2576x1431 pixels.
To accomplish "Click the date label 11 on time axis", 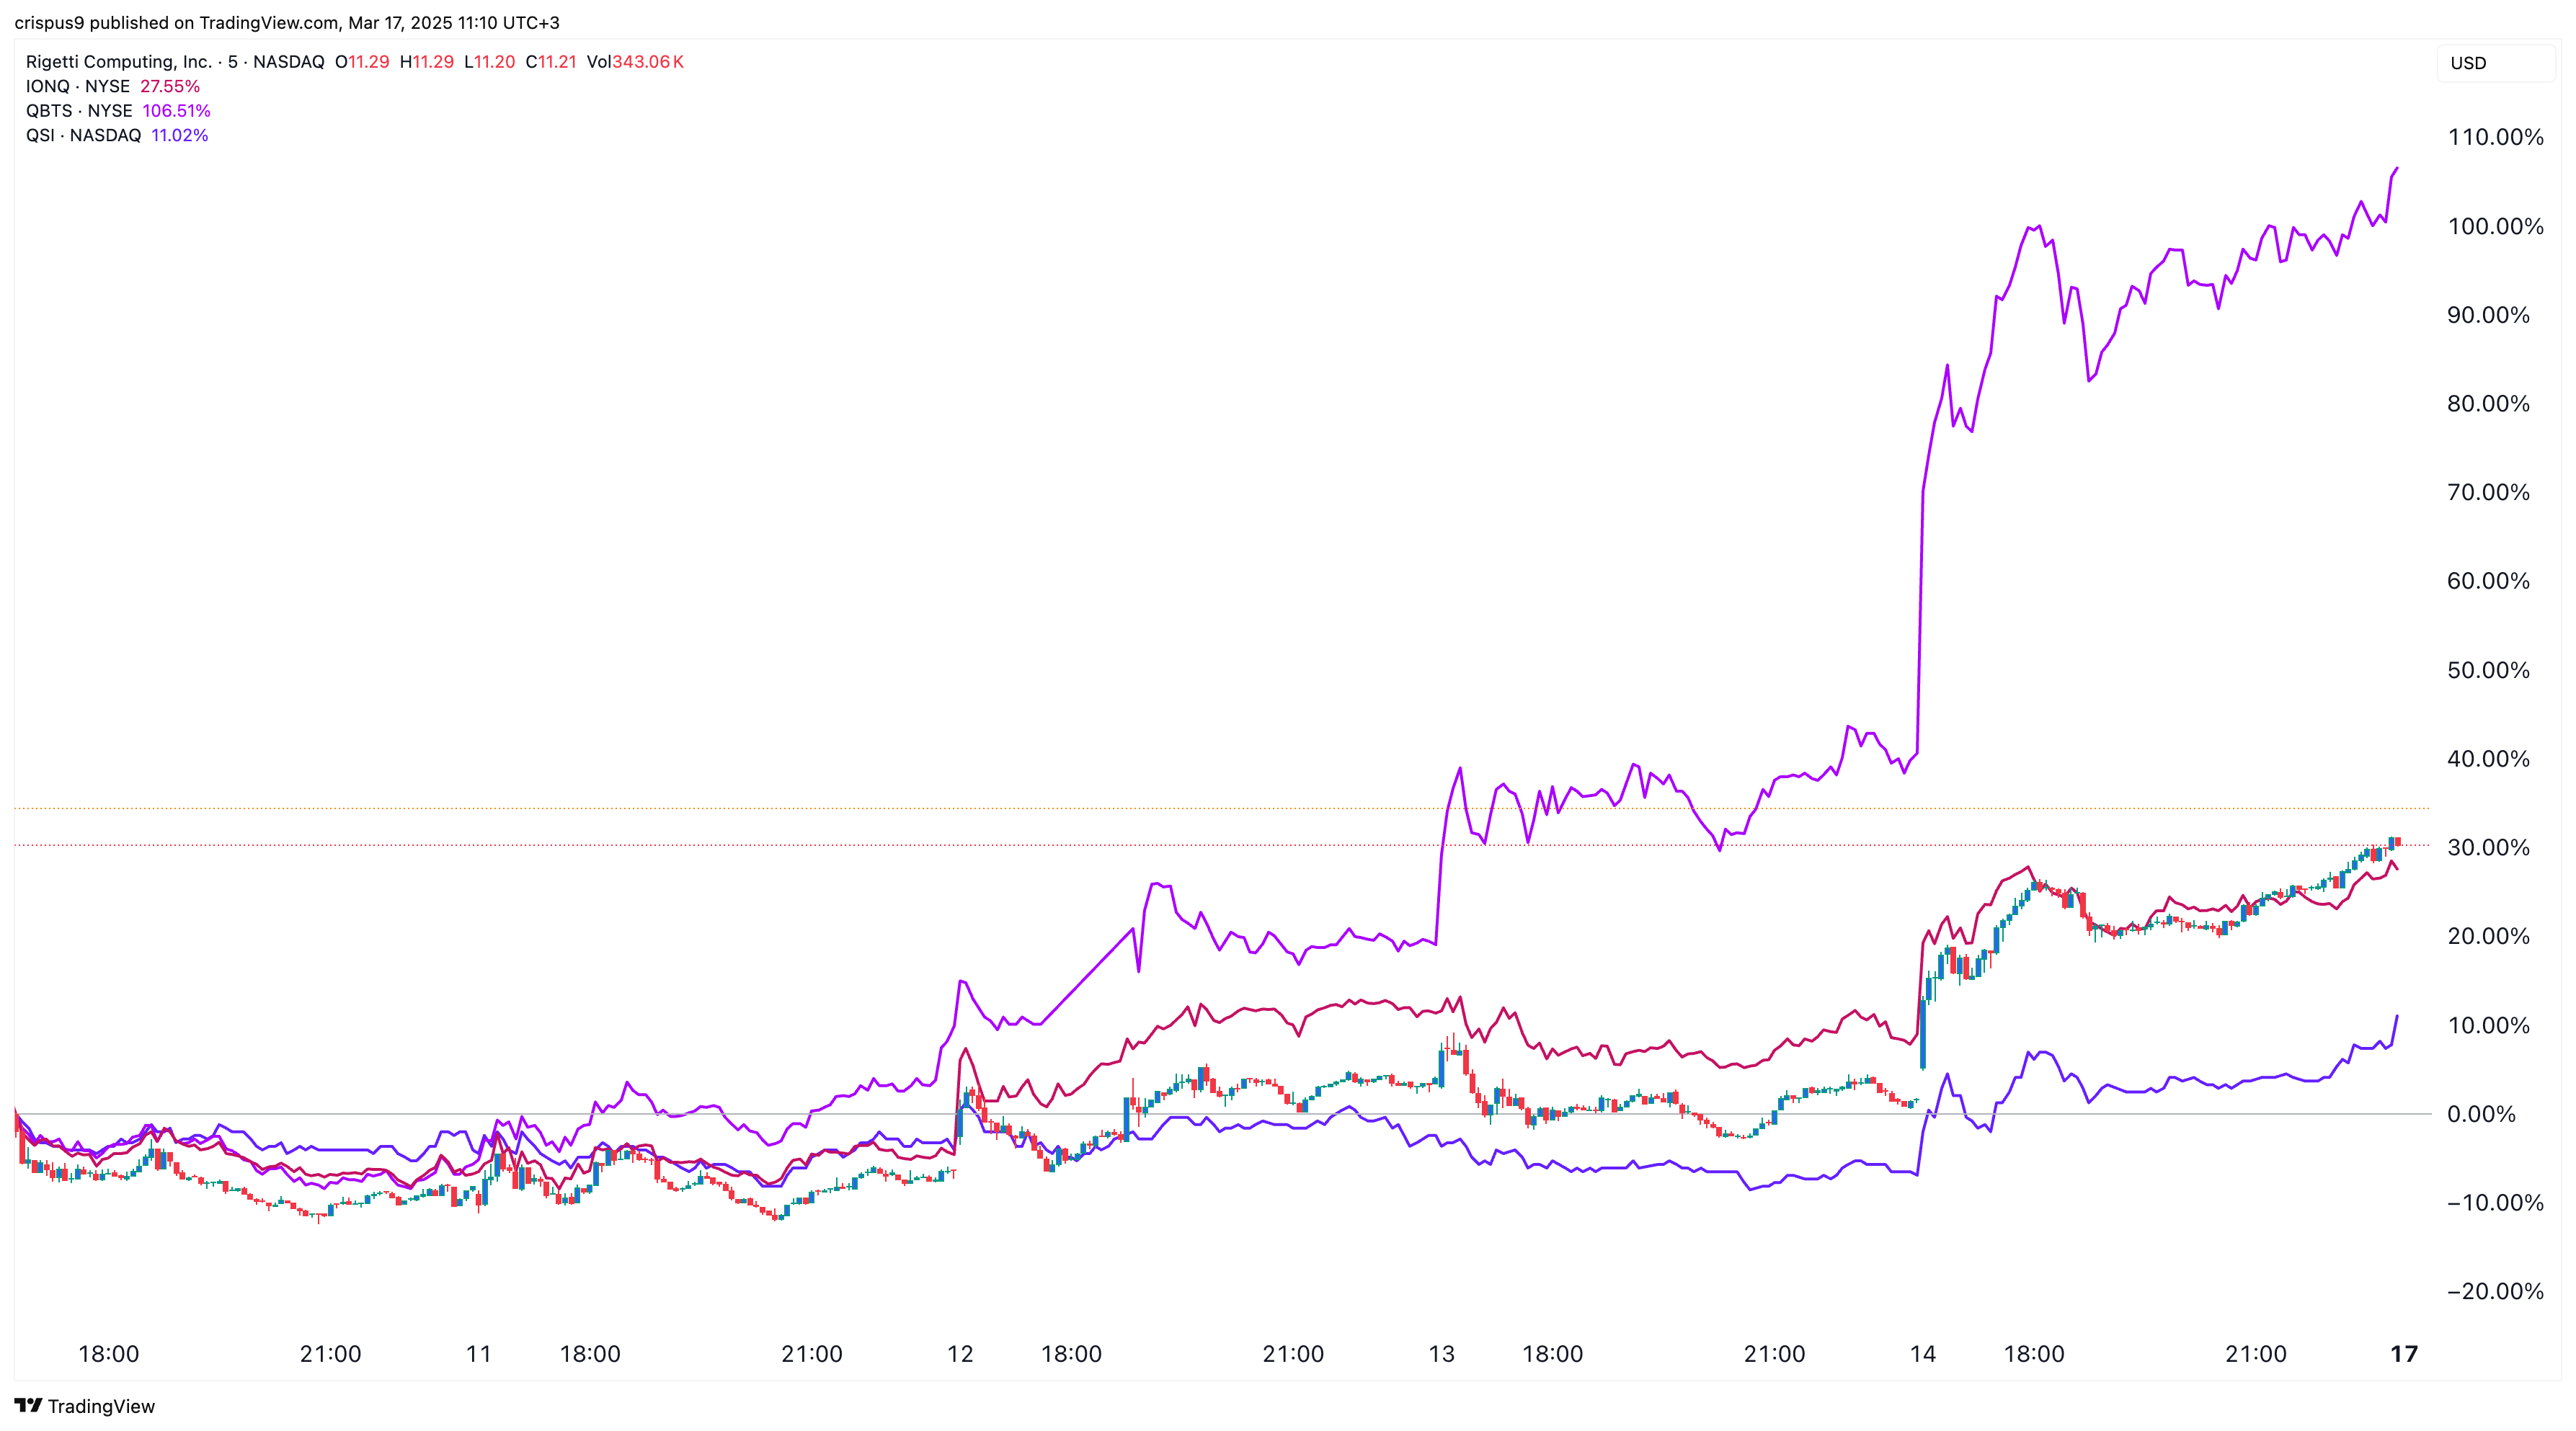I will point(479,1355).
